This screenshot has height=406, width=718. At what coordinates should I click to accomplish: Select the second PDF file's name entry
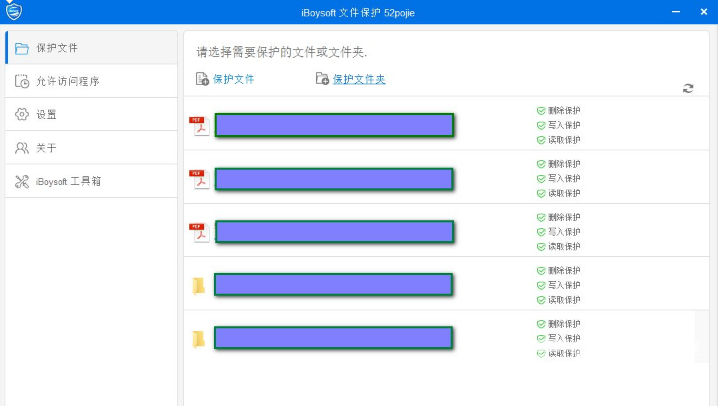(334, 179)
